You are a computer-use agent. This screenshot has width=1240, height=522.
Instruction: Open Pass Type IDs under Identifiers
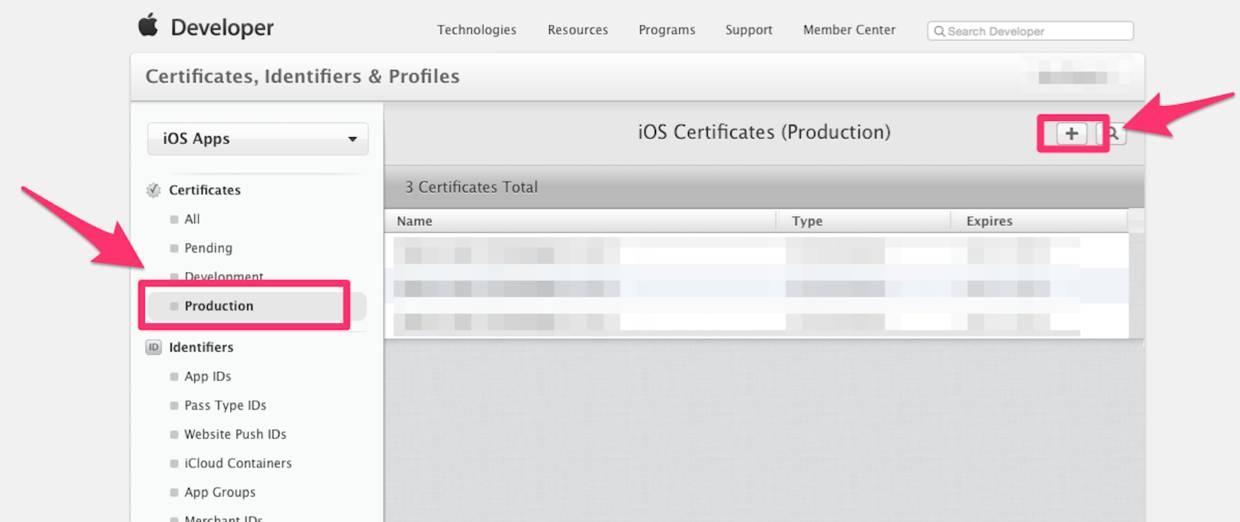pos(225,406)
